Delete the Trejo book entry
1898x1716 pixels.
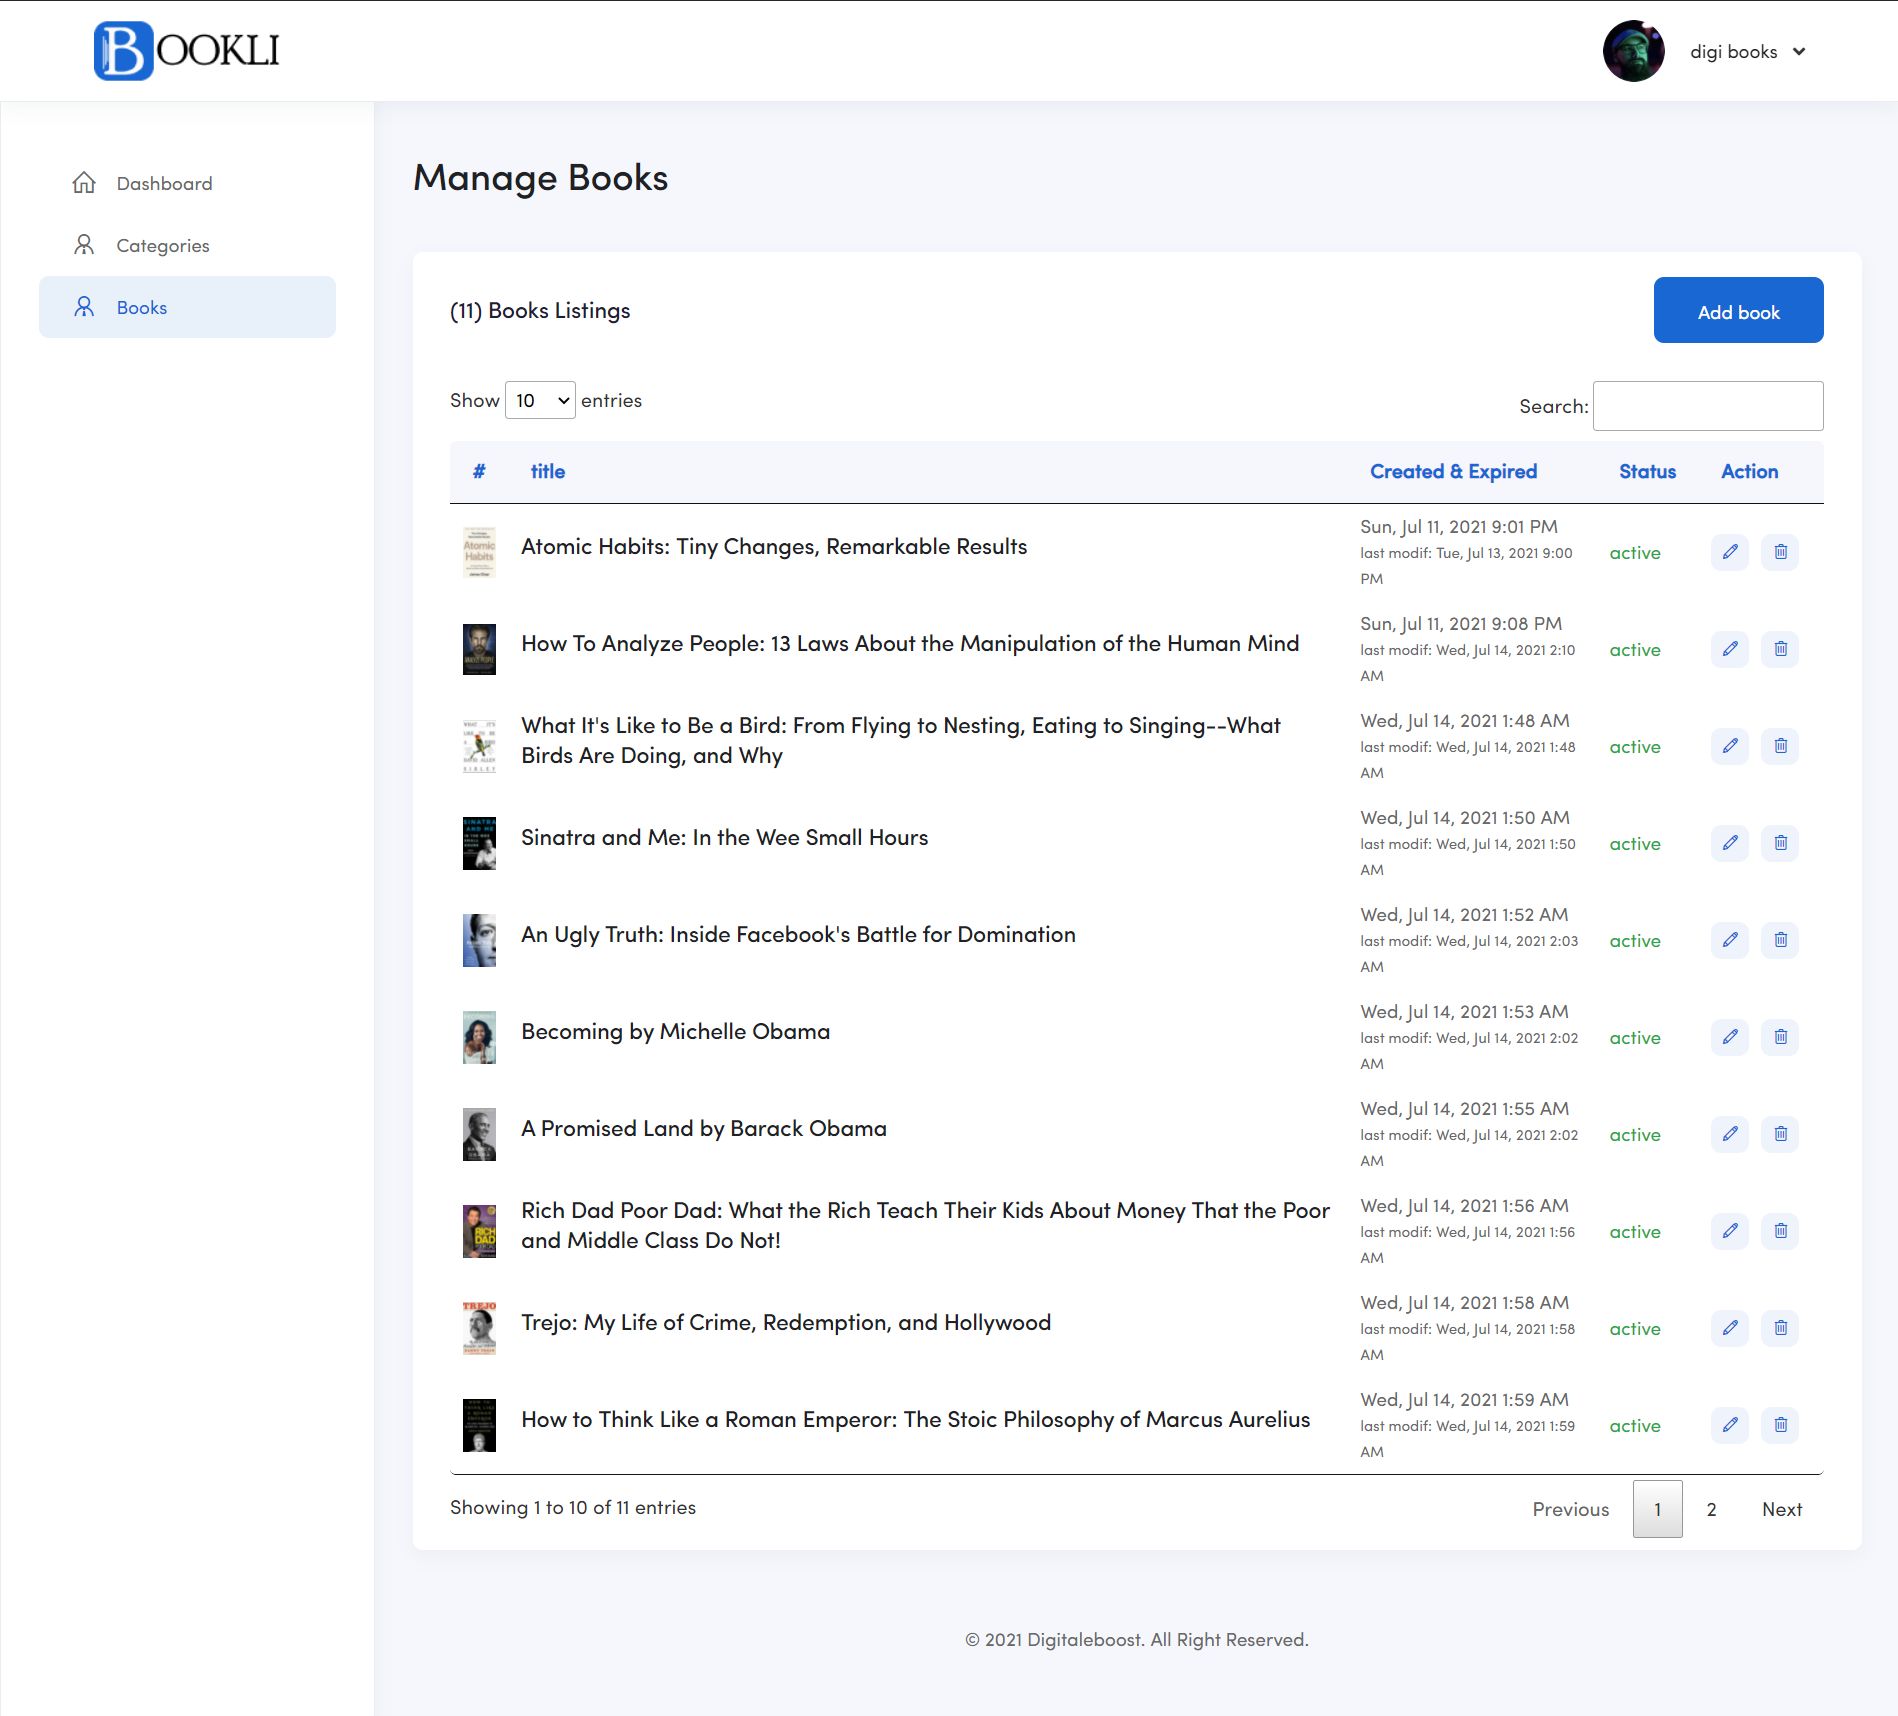pos(1781,1328)
